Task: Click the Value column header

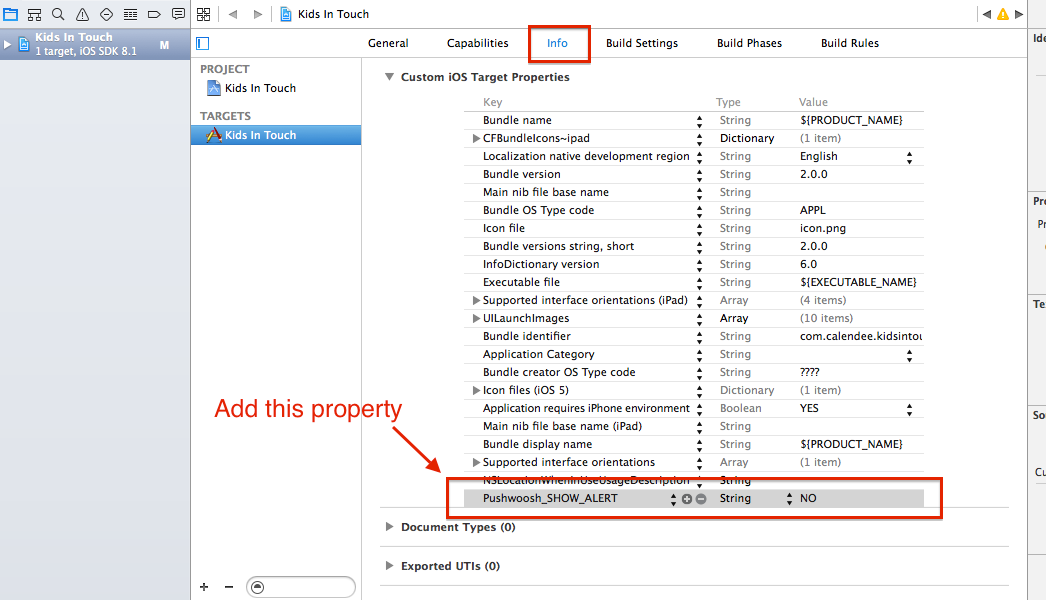Action: pyautogui.click(x=813, y=102)
